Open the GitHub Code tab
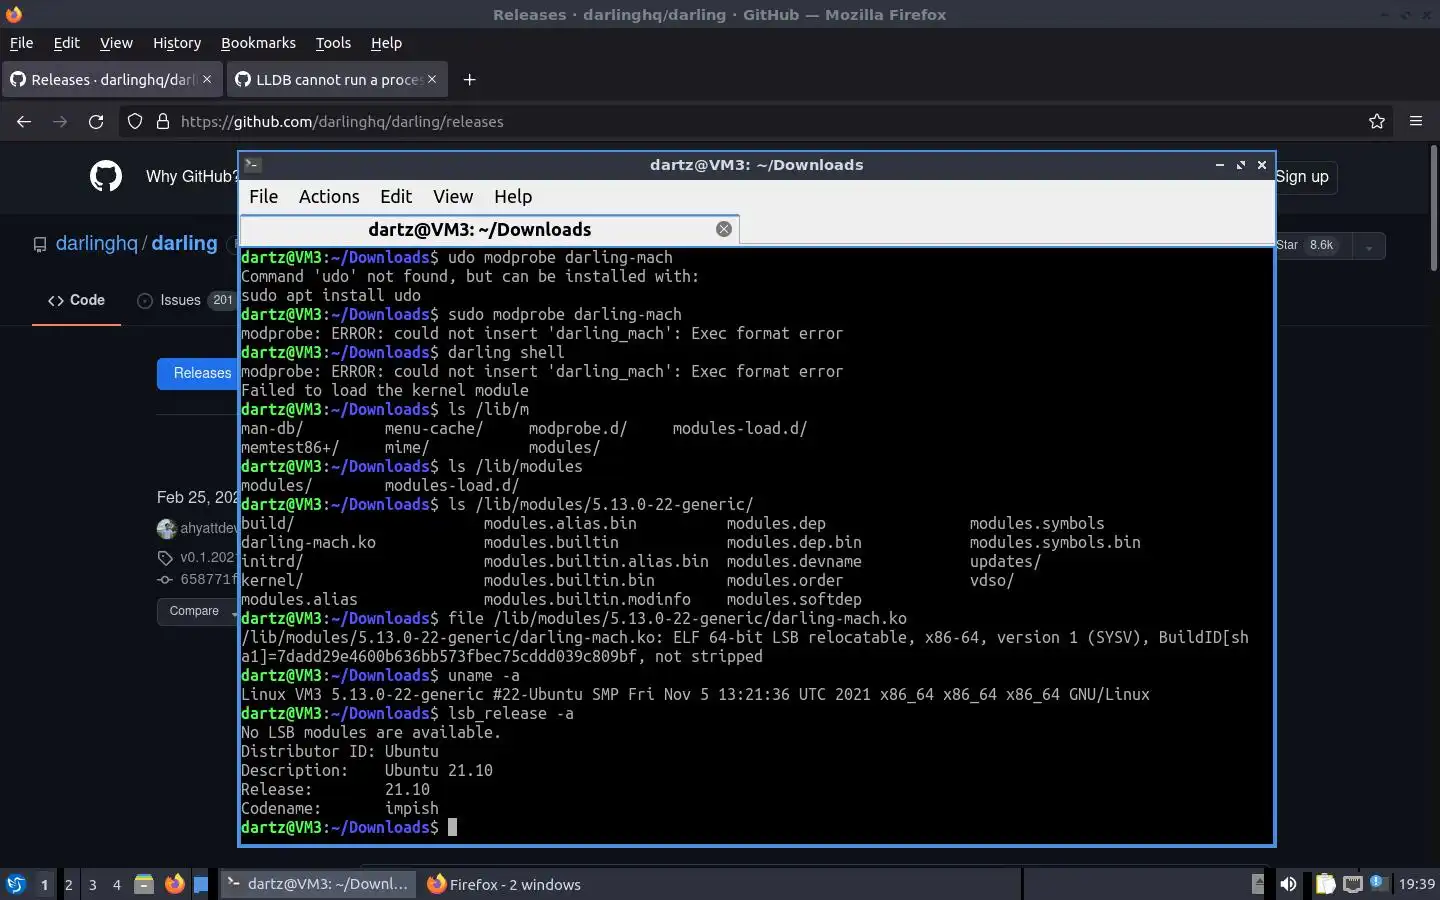 click(76, 300)
